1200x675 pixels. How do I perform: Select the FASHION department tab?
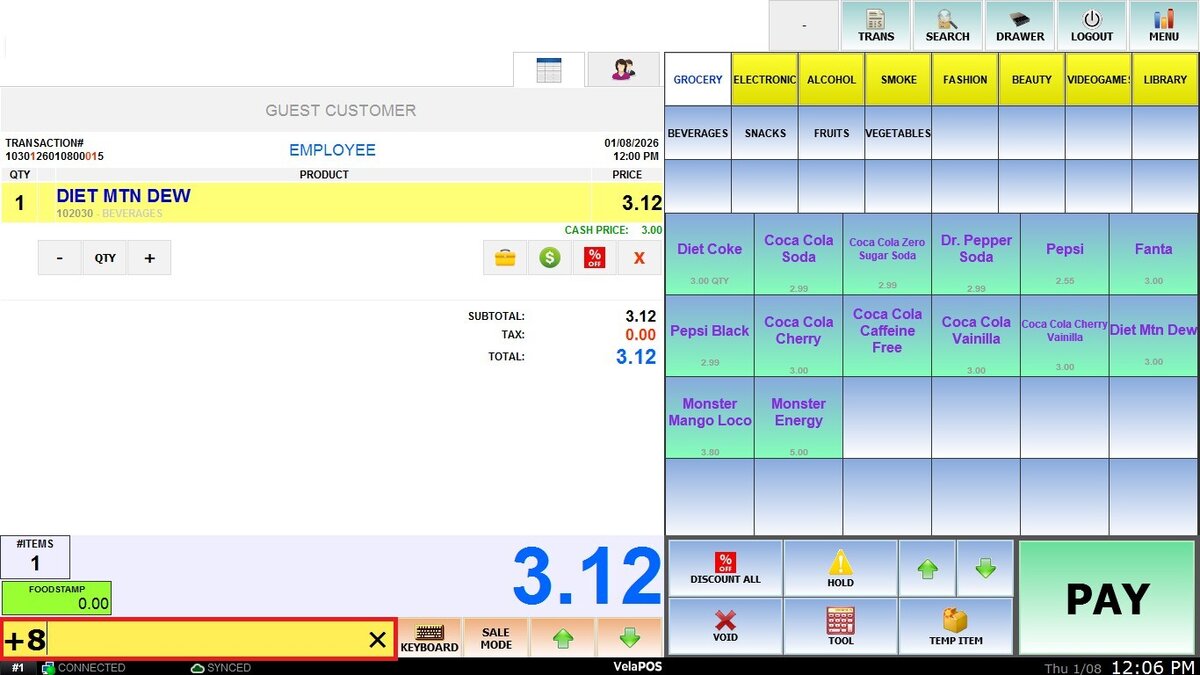pos(965,79)
